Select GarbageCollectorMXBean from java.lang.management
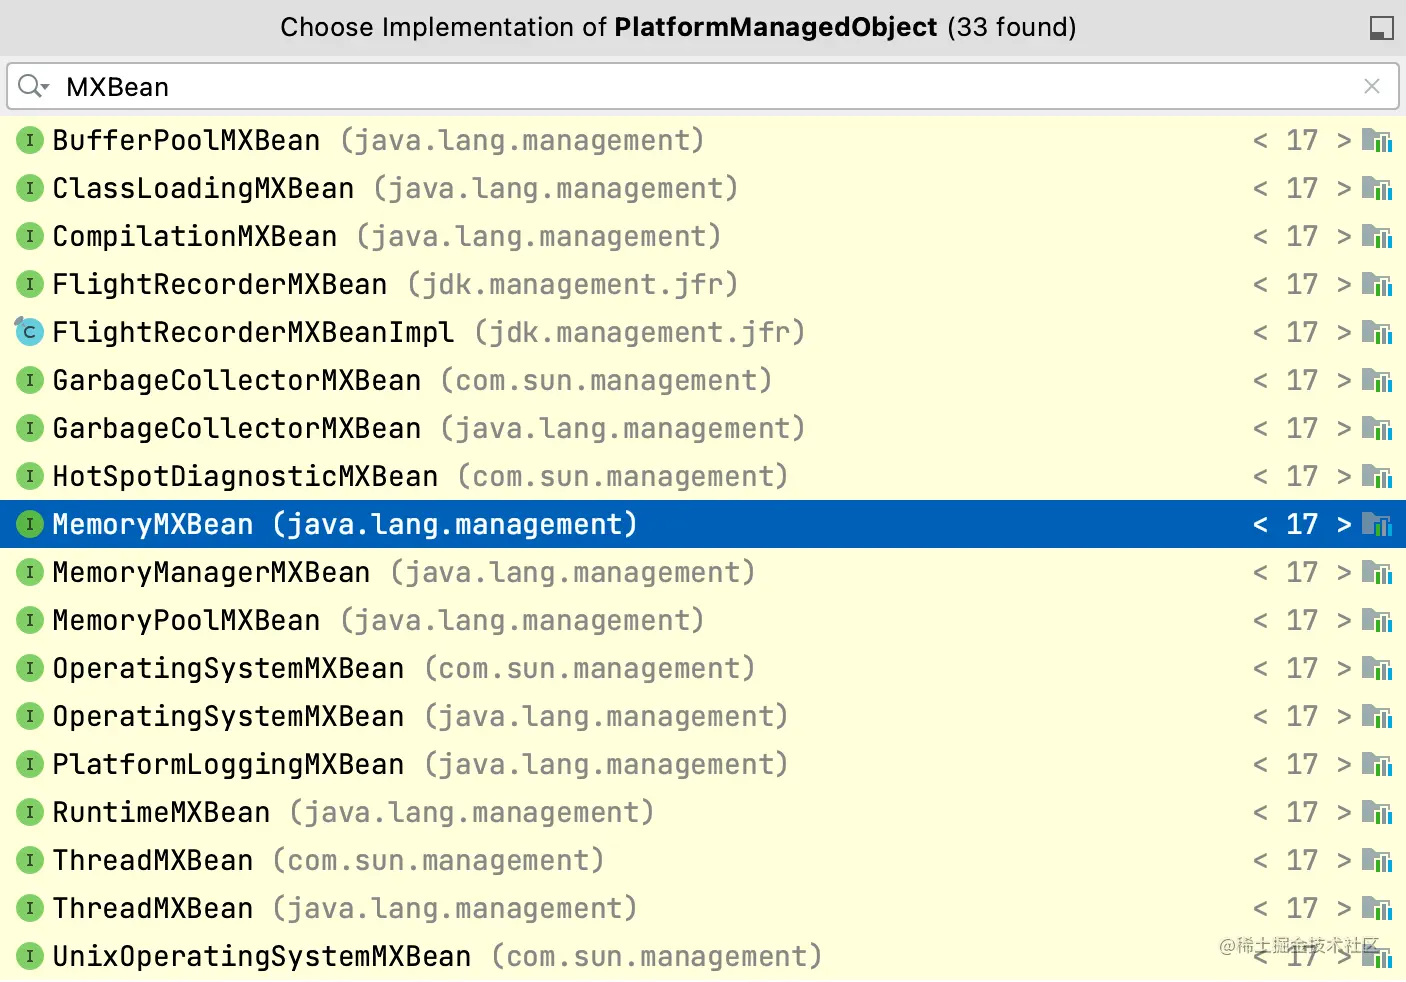Image resolution: width=1406 pixels, height=982 pixels. [x=703, y=428]
